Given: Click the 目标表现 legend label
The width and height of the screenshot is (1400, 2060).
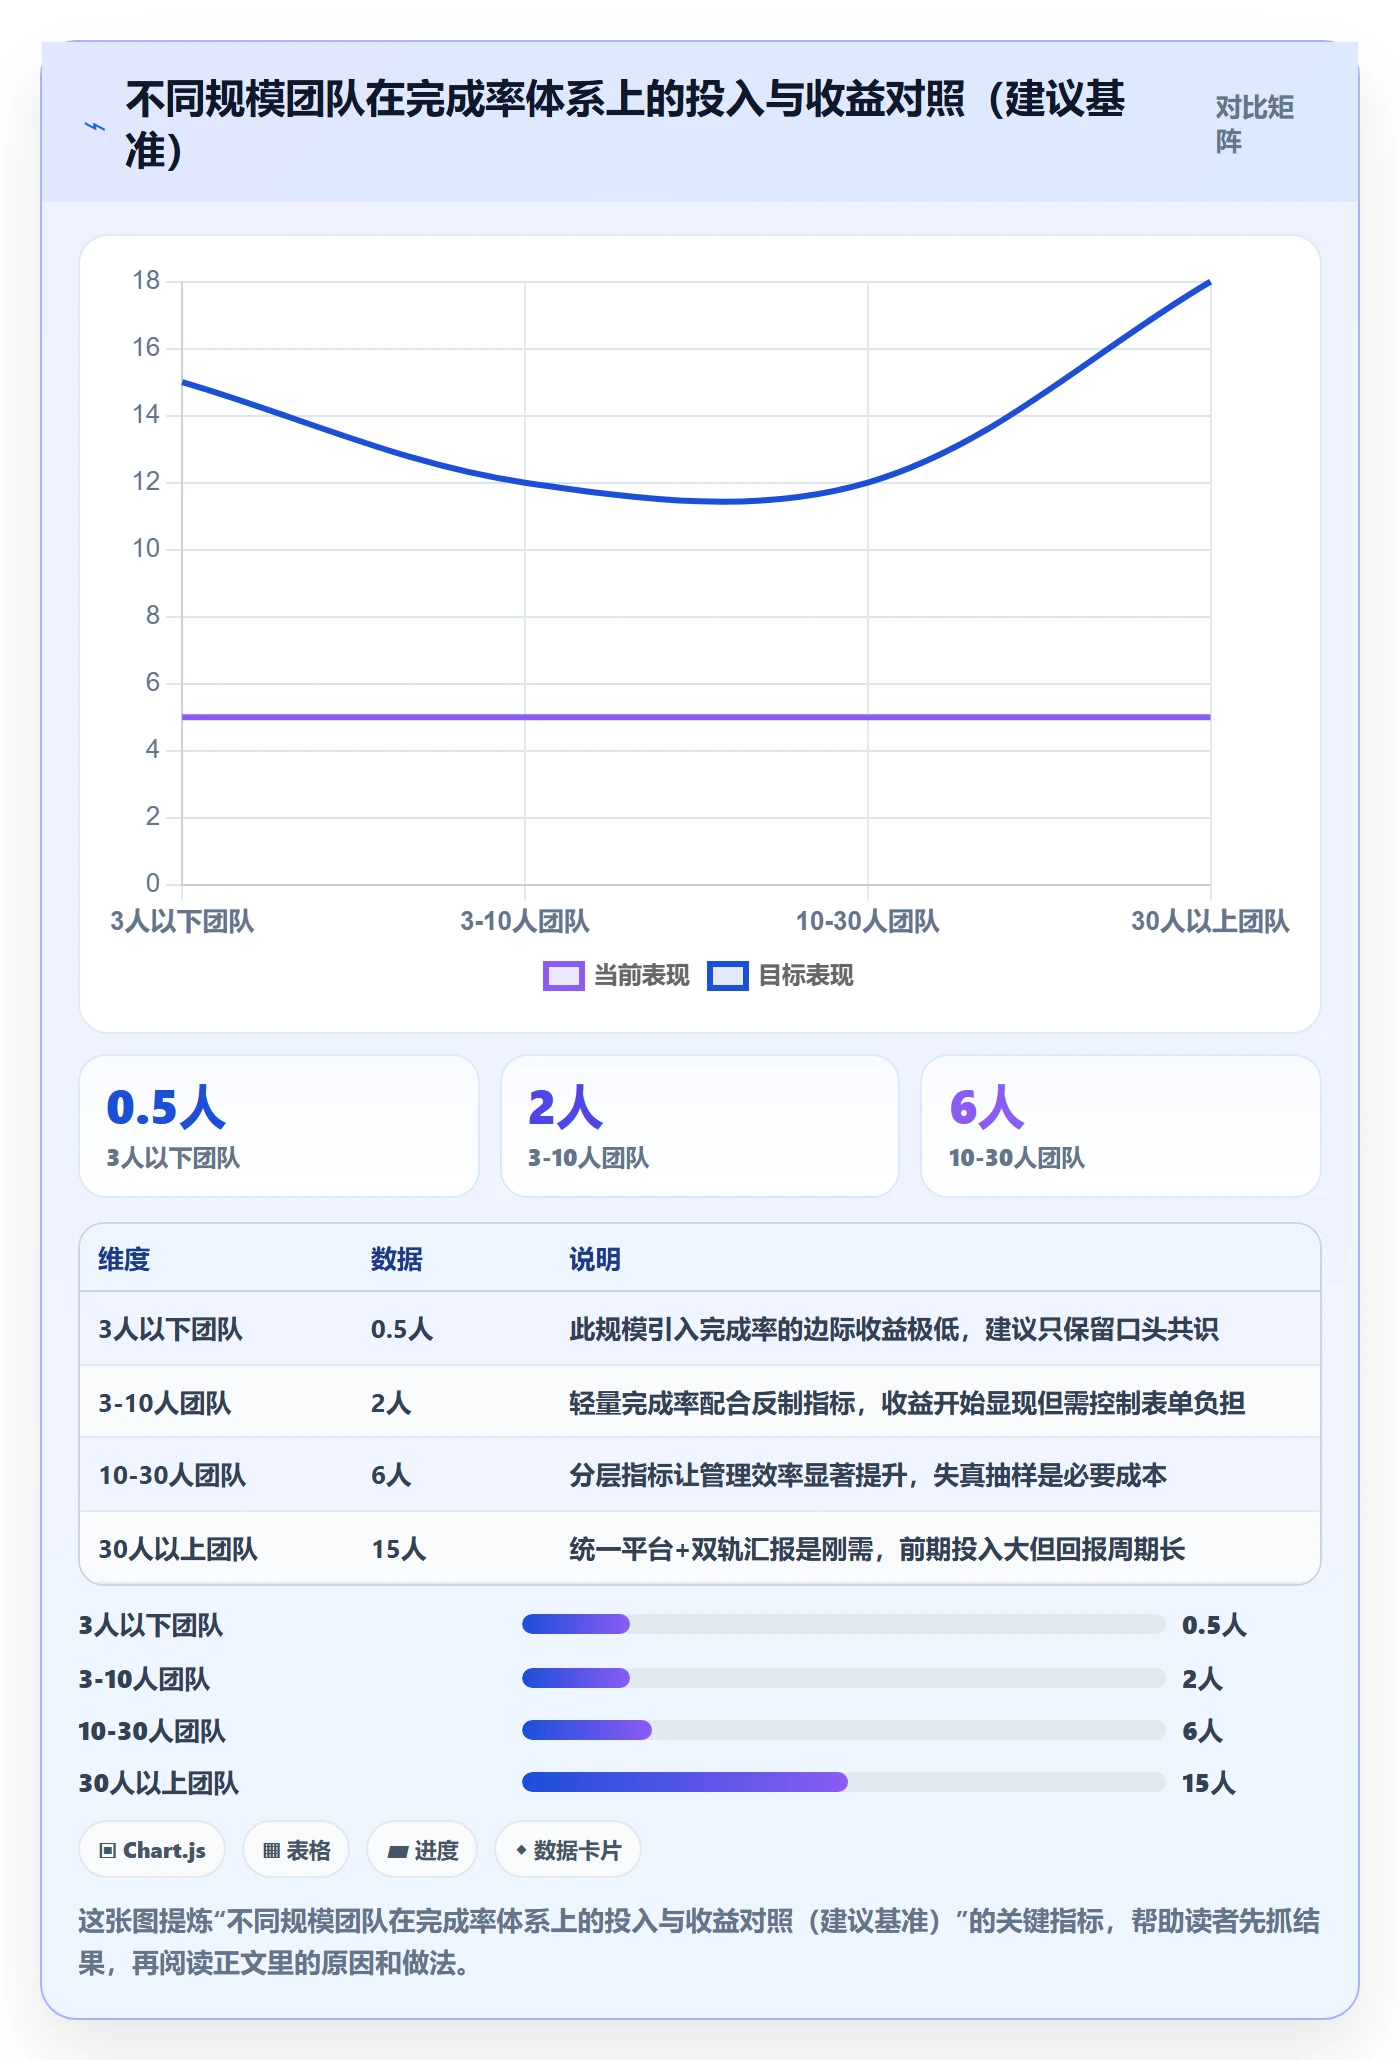Looking at the screenshot, I should coord(806,976).
